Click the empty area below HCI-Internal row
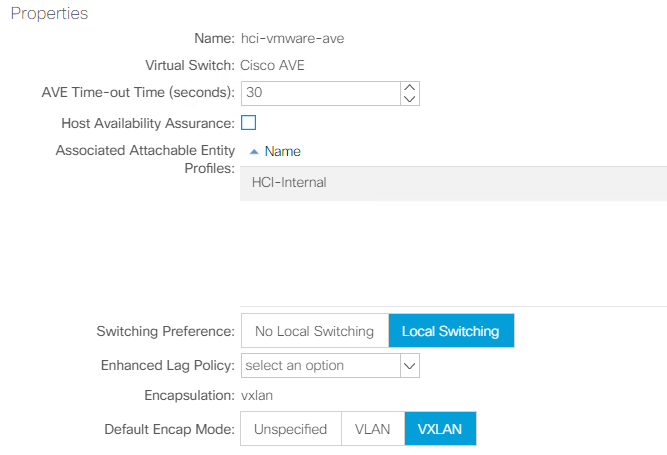Screen dimensions: 667x455 [452, 250]
